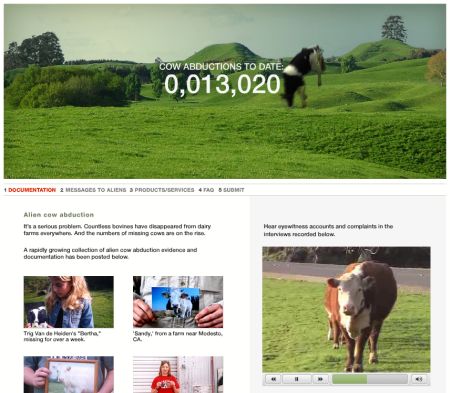Screen dimensions: 450x393
Task: Click the flying cow in the banner
Action: (303, 76)
